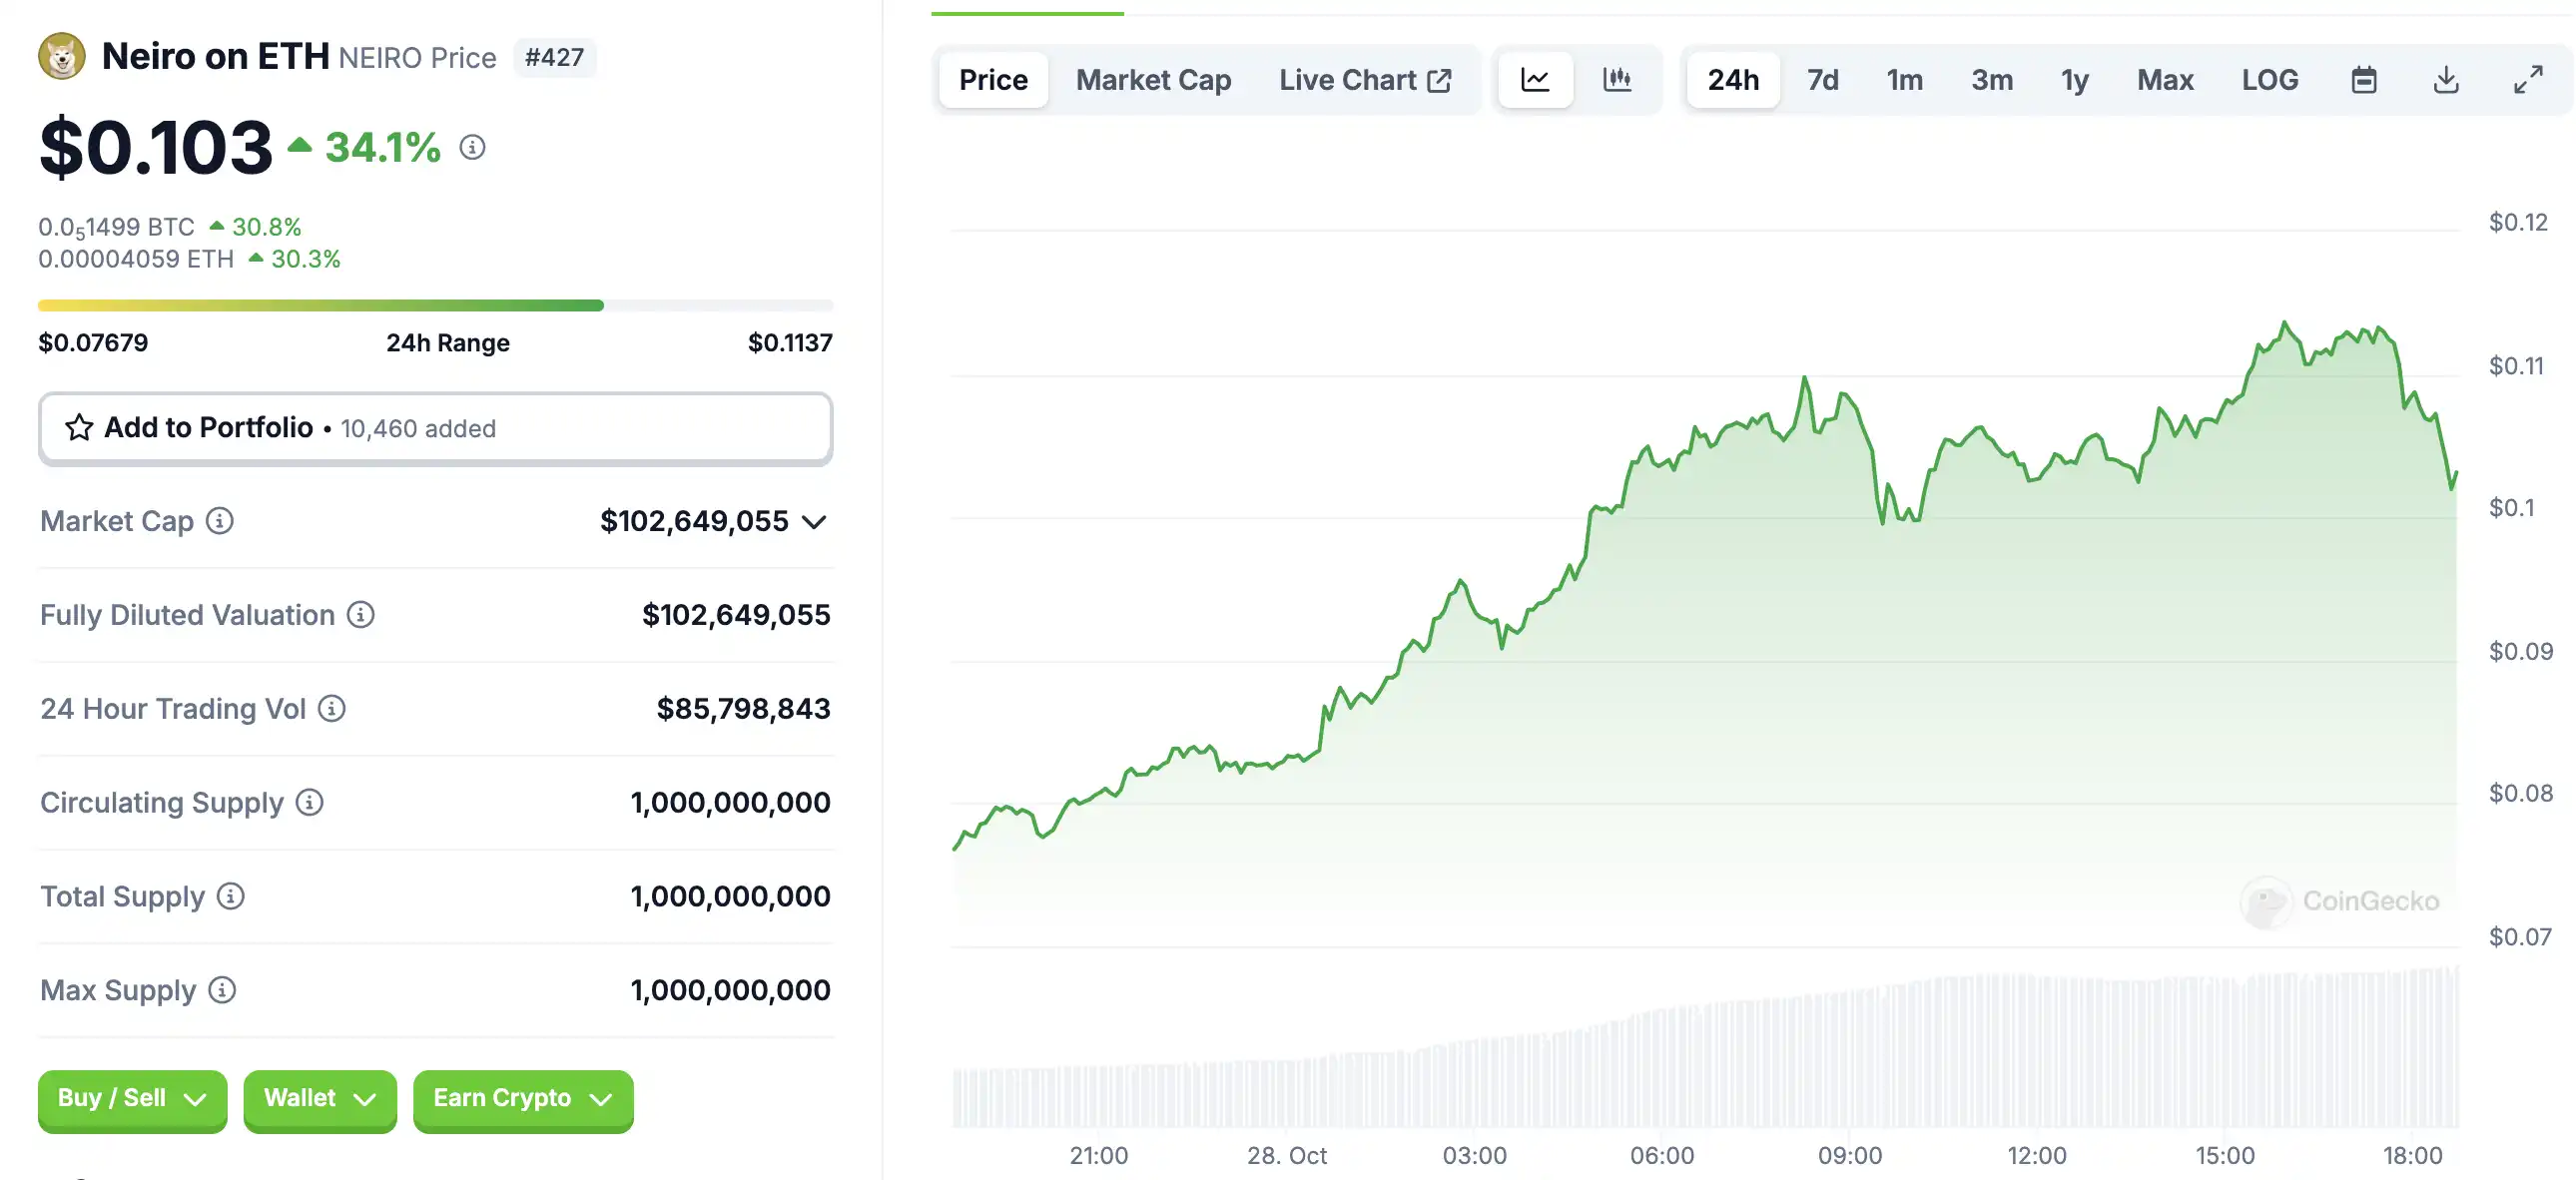Switch to candlestick chart icon
The image size is (2576, 1180).
[x=1617, y=80]
